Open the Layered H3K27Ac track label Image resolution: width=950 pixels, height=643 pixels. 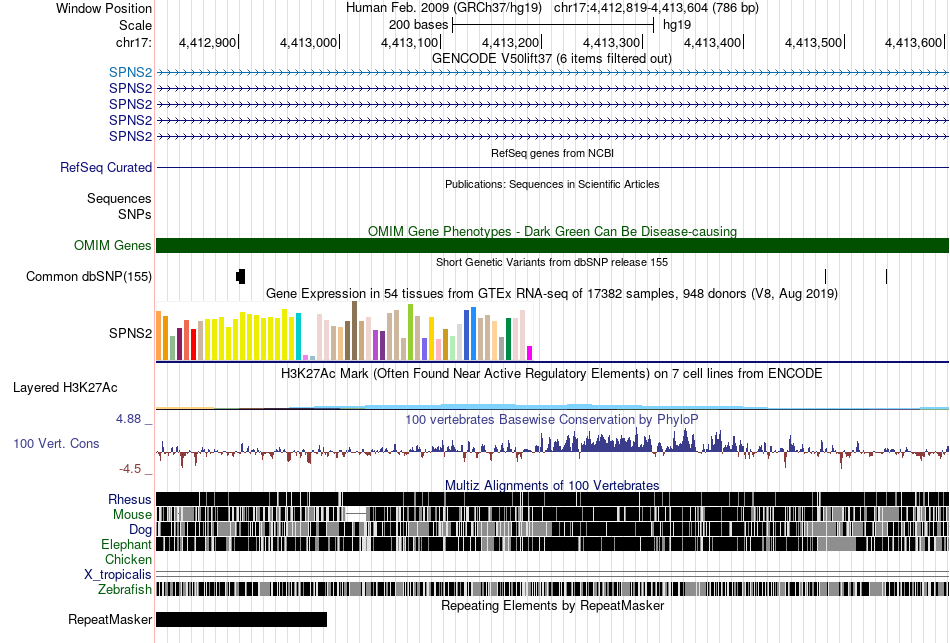(x=65, y=388)
